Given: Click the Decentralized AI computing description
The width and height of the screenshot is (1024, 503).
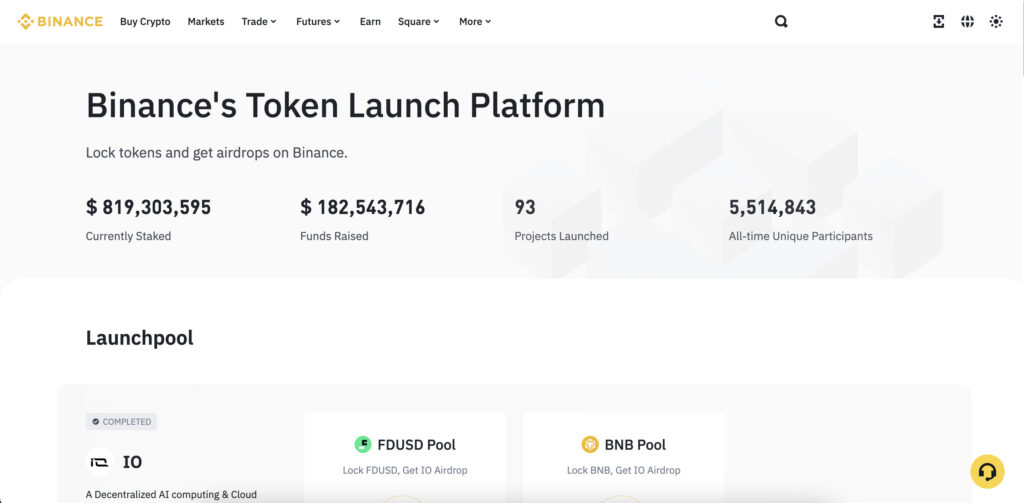Looking at the screenshot, I should tap(171, 495).
